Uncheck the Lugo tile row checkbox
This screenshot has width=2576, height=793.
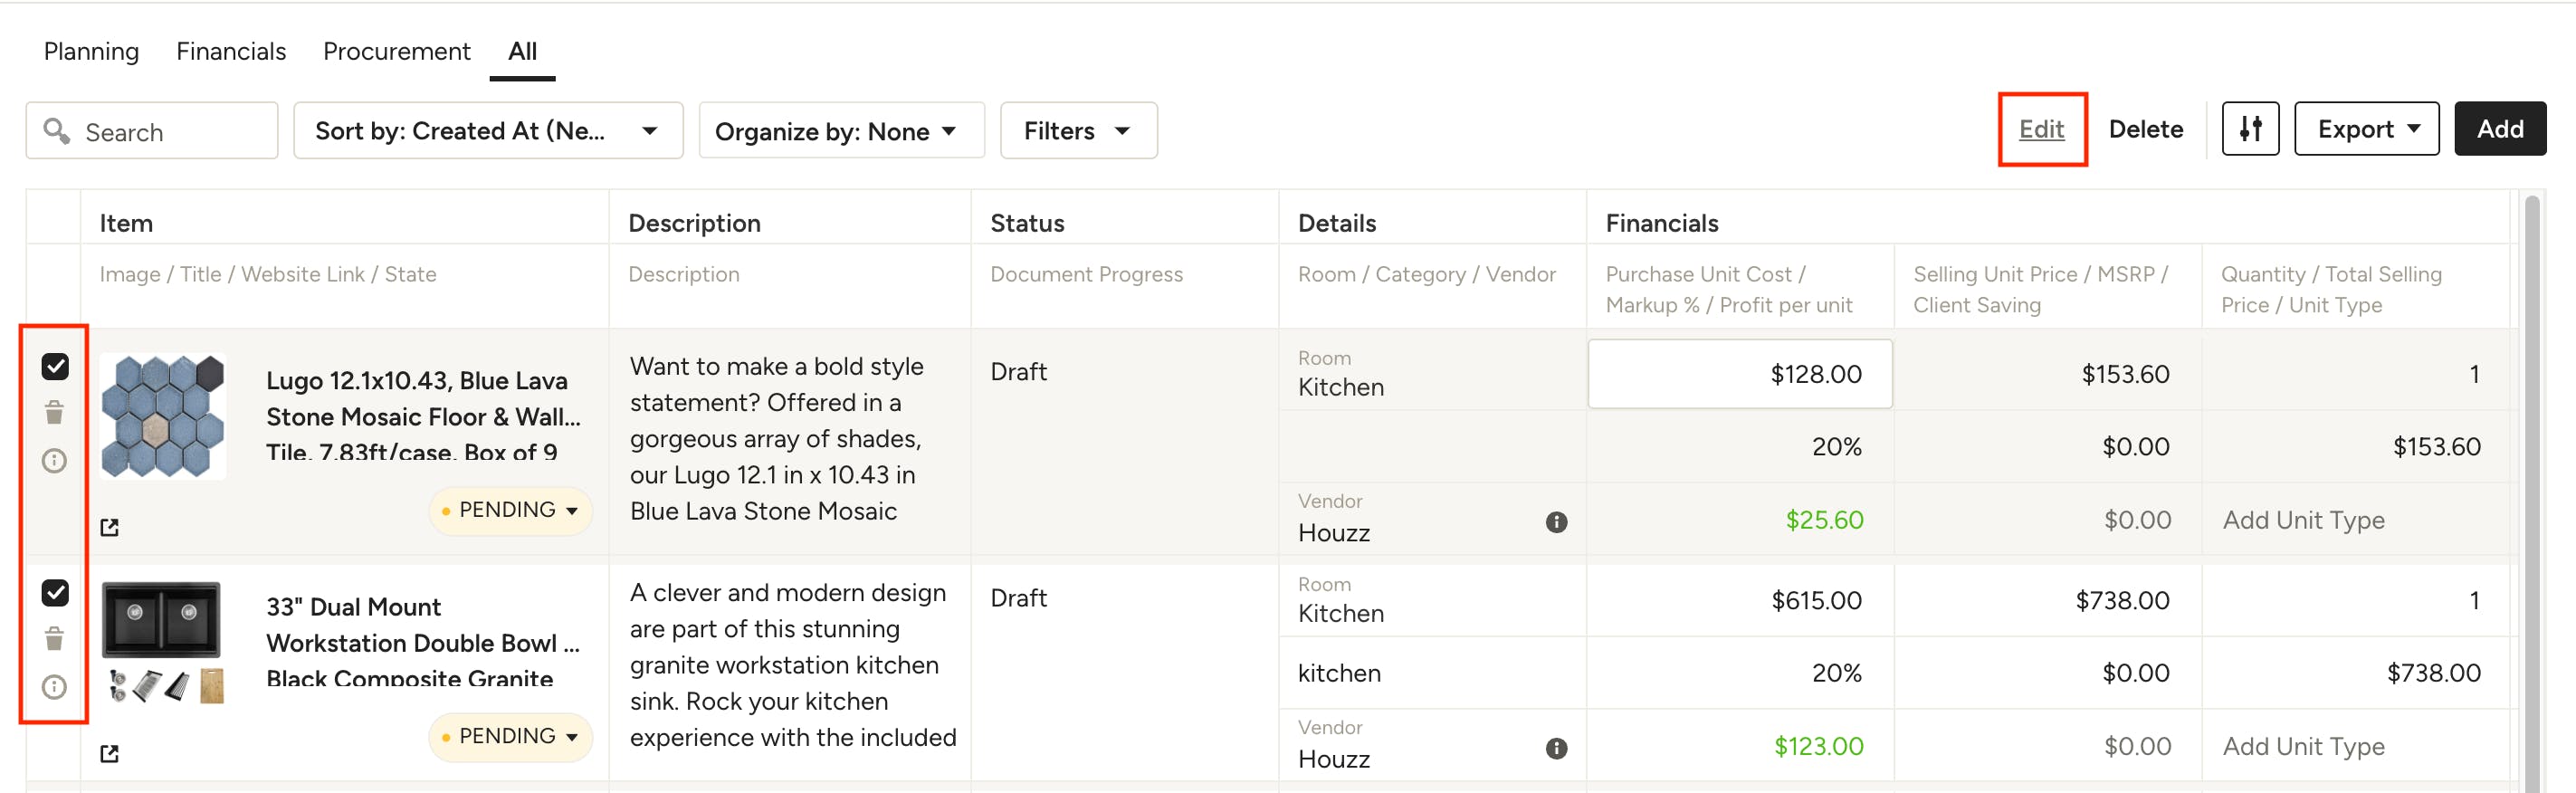point(55,367)
